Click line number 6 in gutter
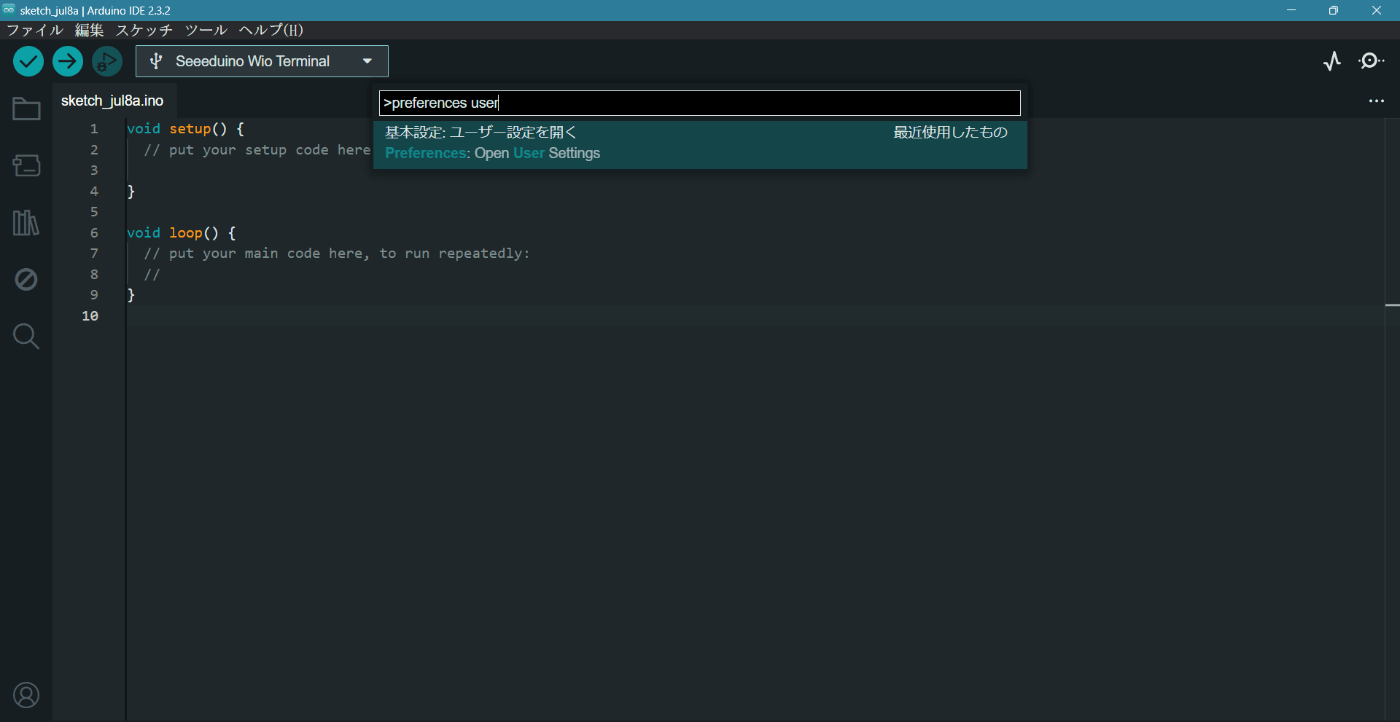The width and height of the screenshot is (1400, 722). (94, 233)
